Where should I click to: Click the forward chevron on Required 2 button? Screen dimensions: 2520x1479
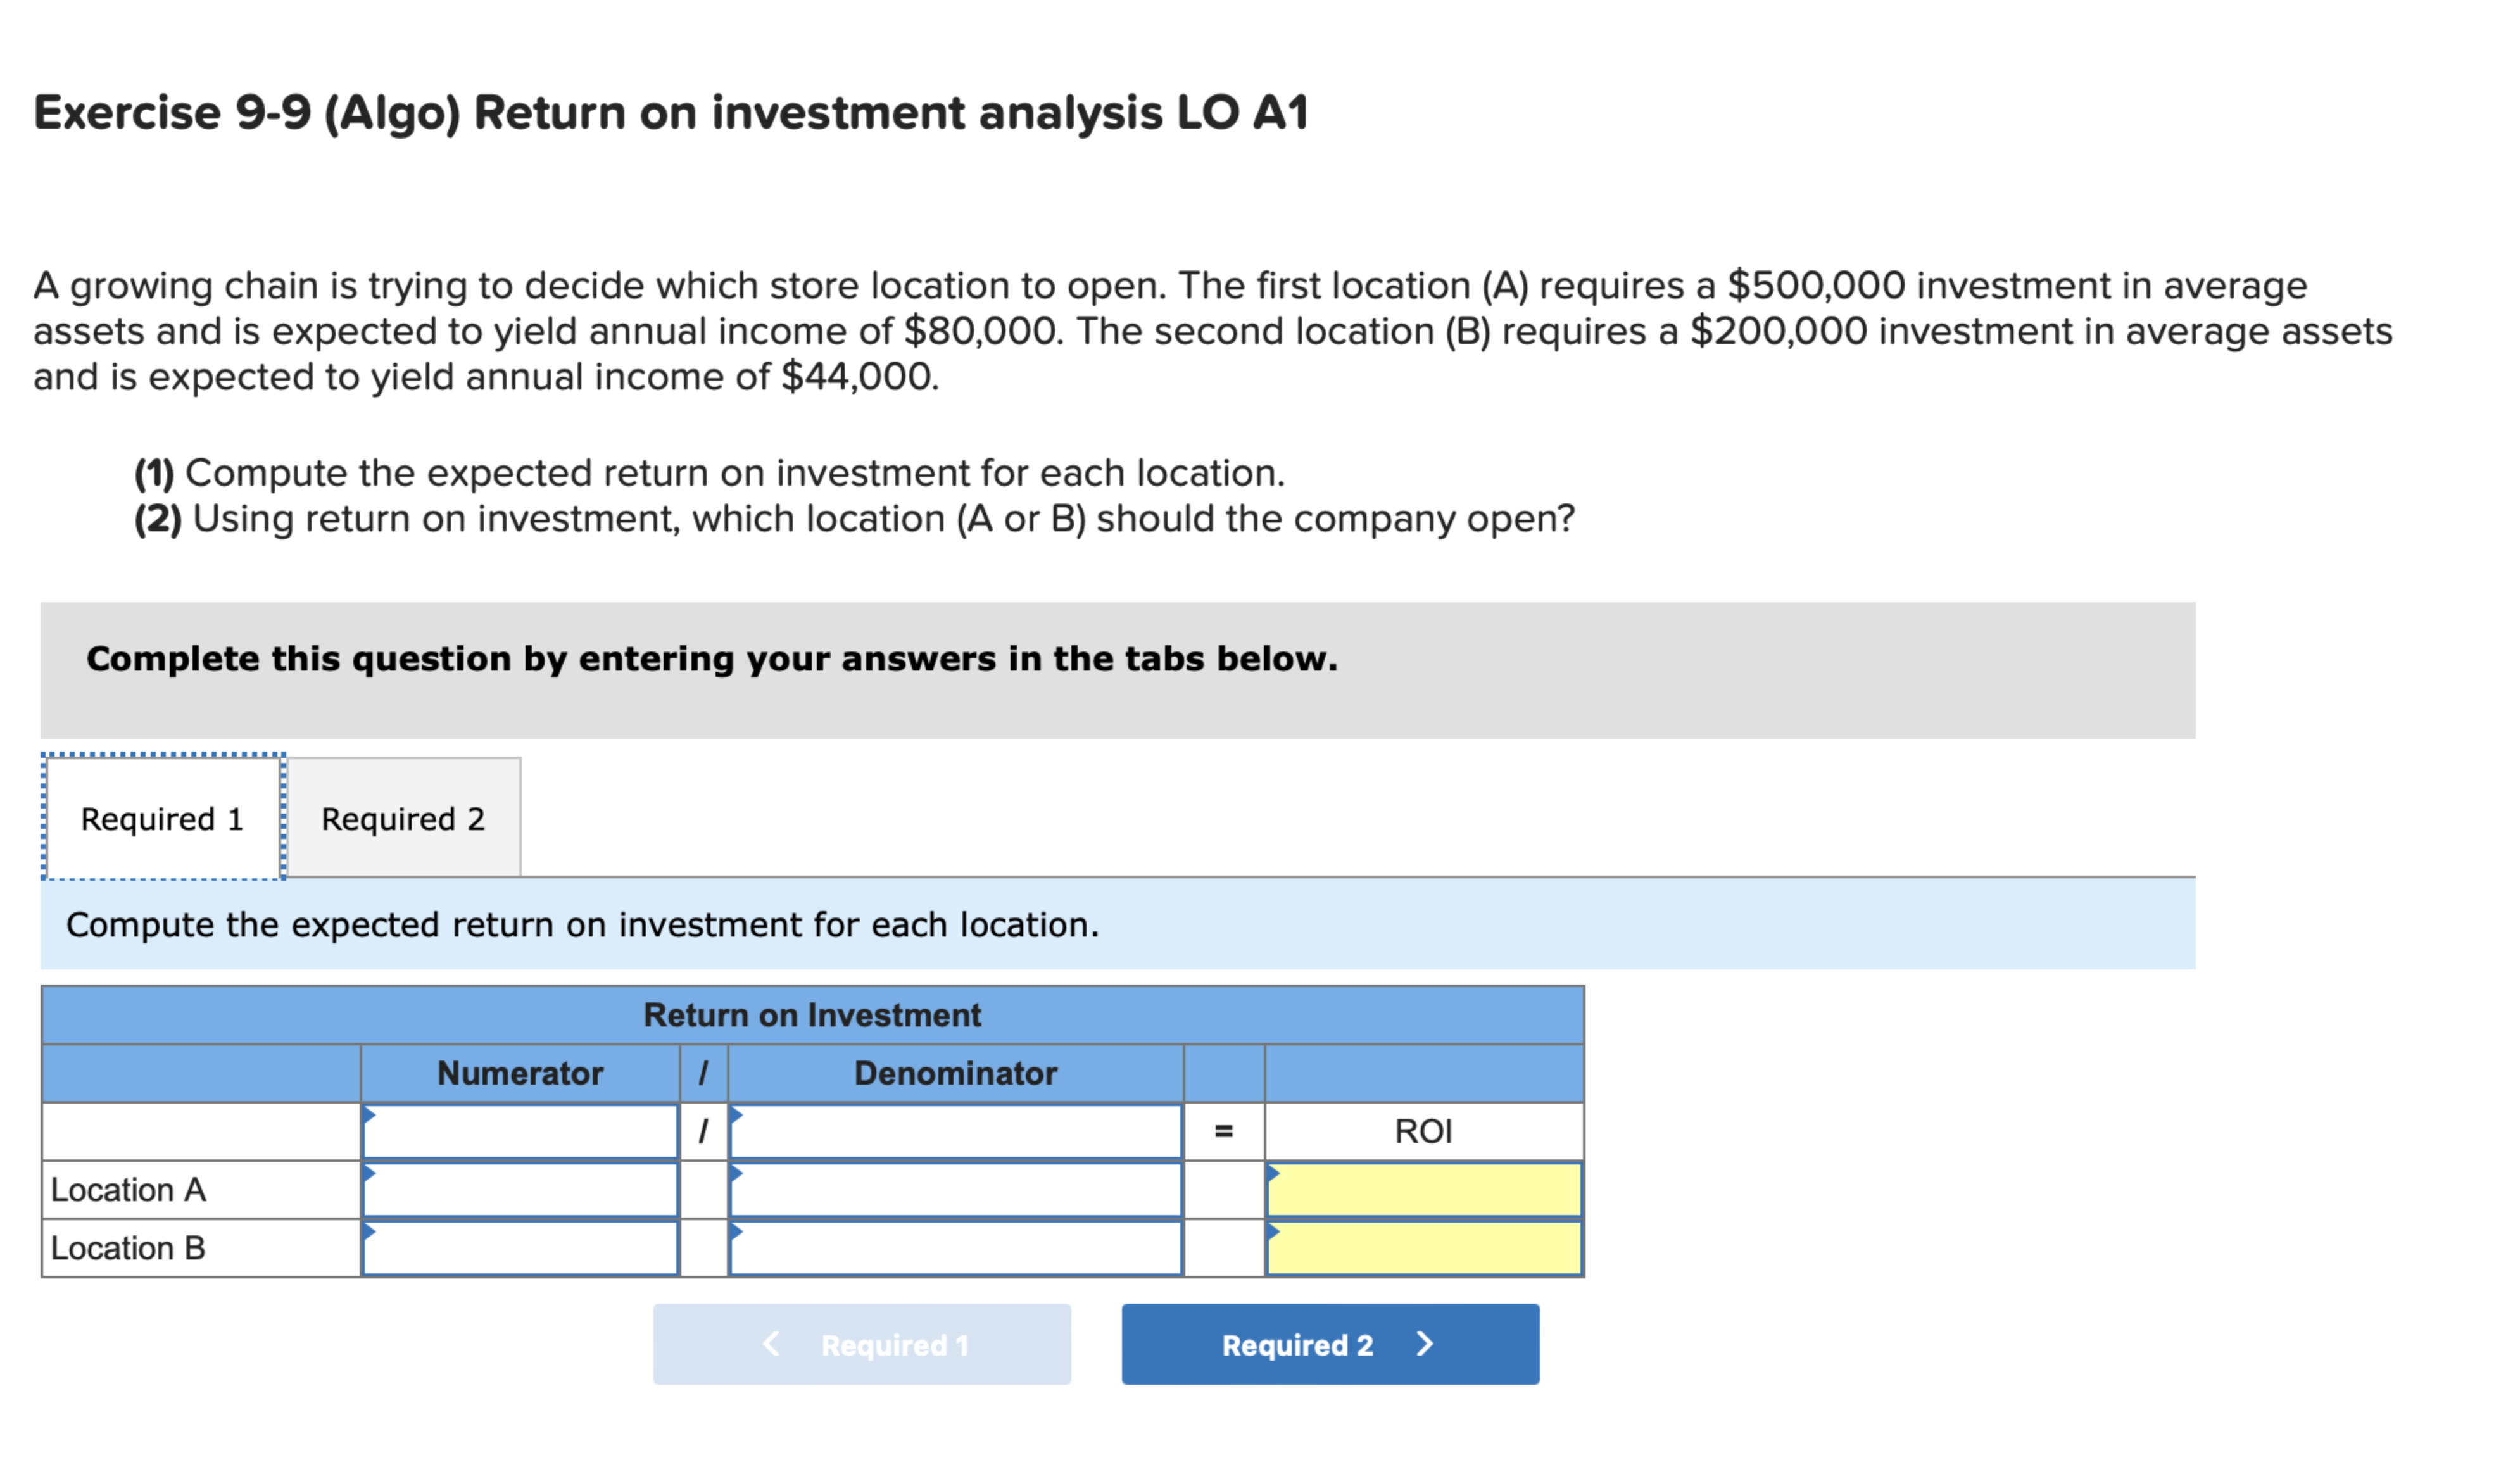(1426, 1344)
